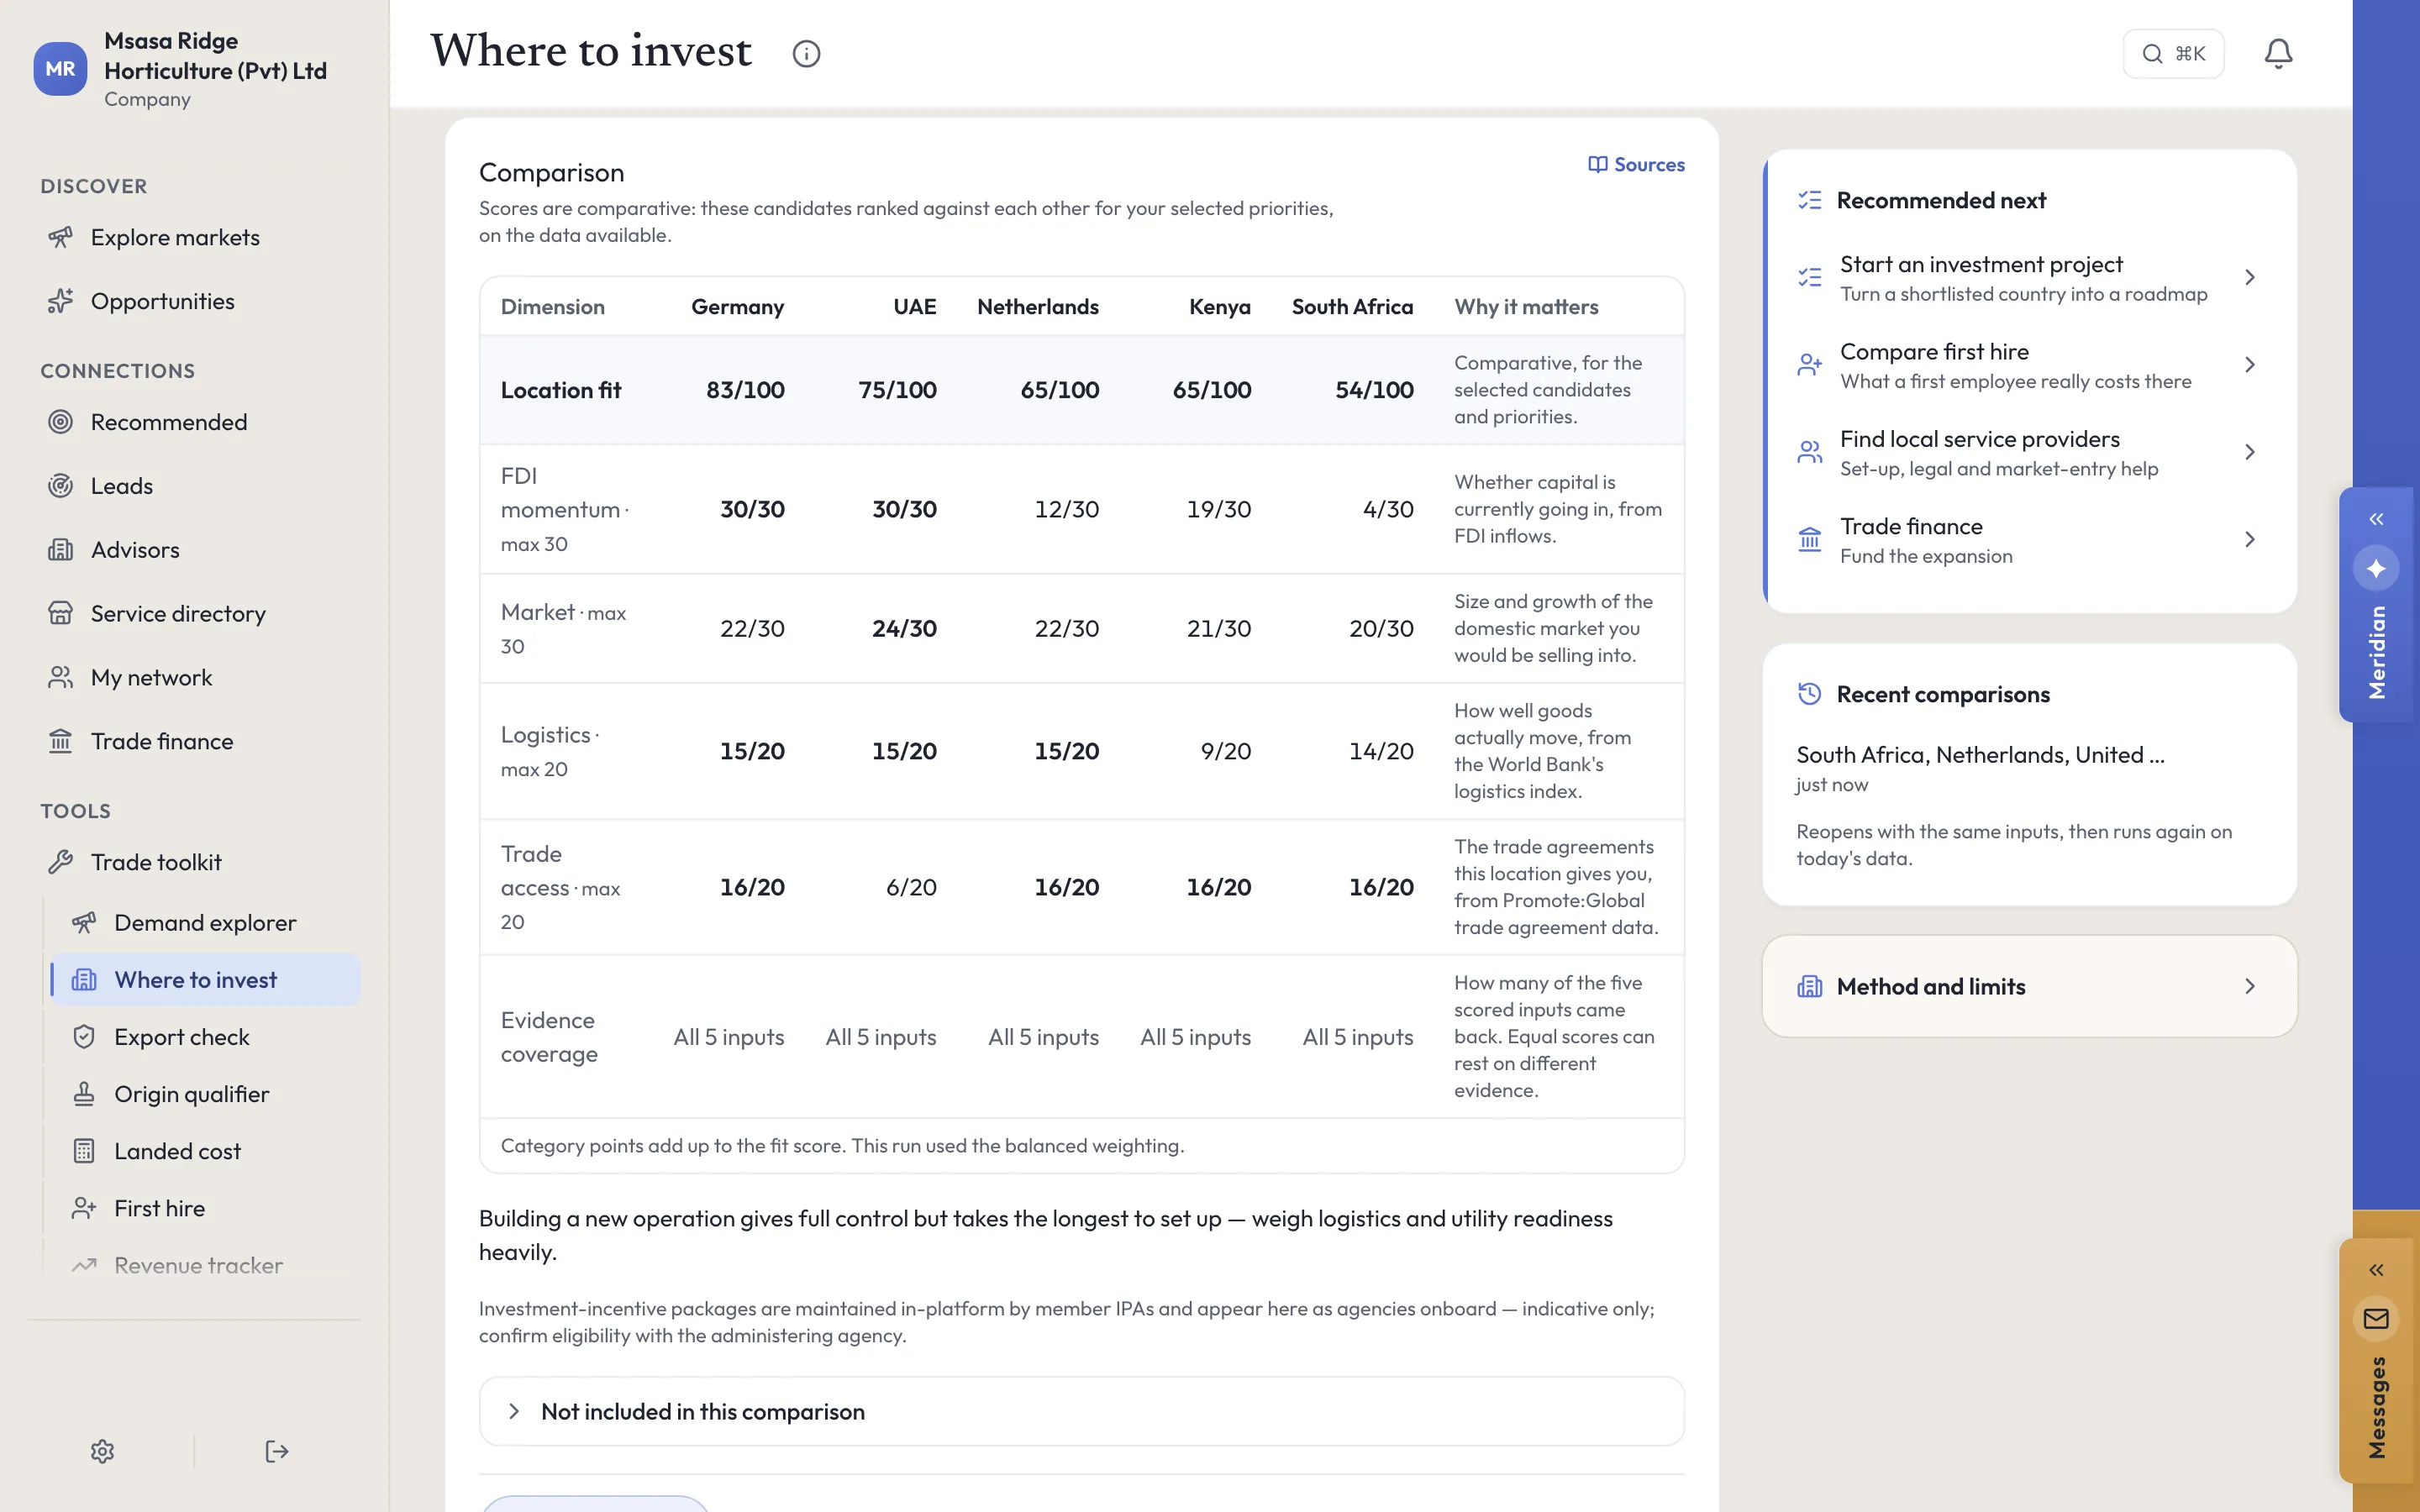2420x1512 pixels.
Task: Click UAE's 24/30 Market value
Action: pyautogui.click(x=904, y=628)
